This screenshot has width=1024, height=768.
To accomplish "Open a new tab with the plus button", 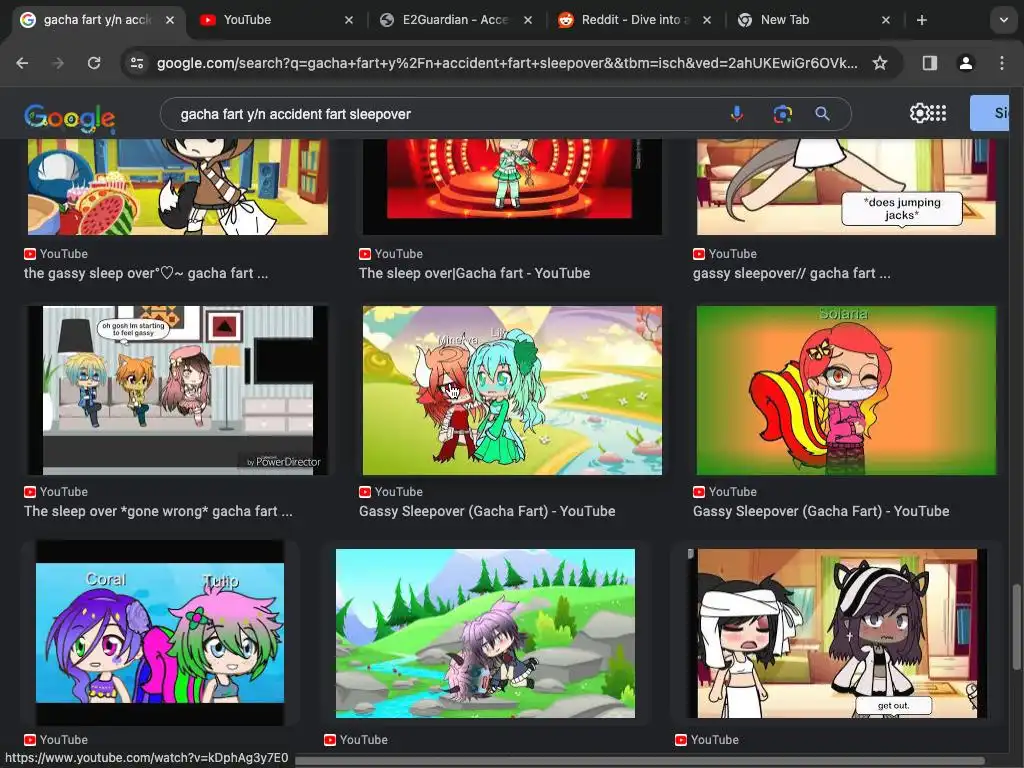I will [921, 20].
